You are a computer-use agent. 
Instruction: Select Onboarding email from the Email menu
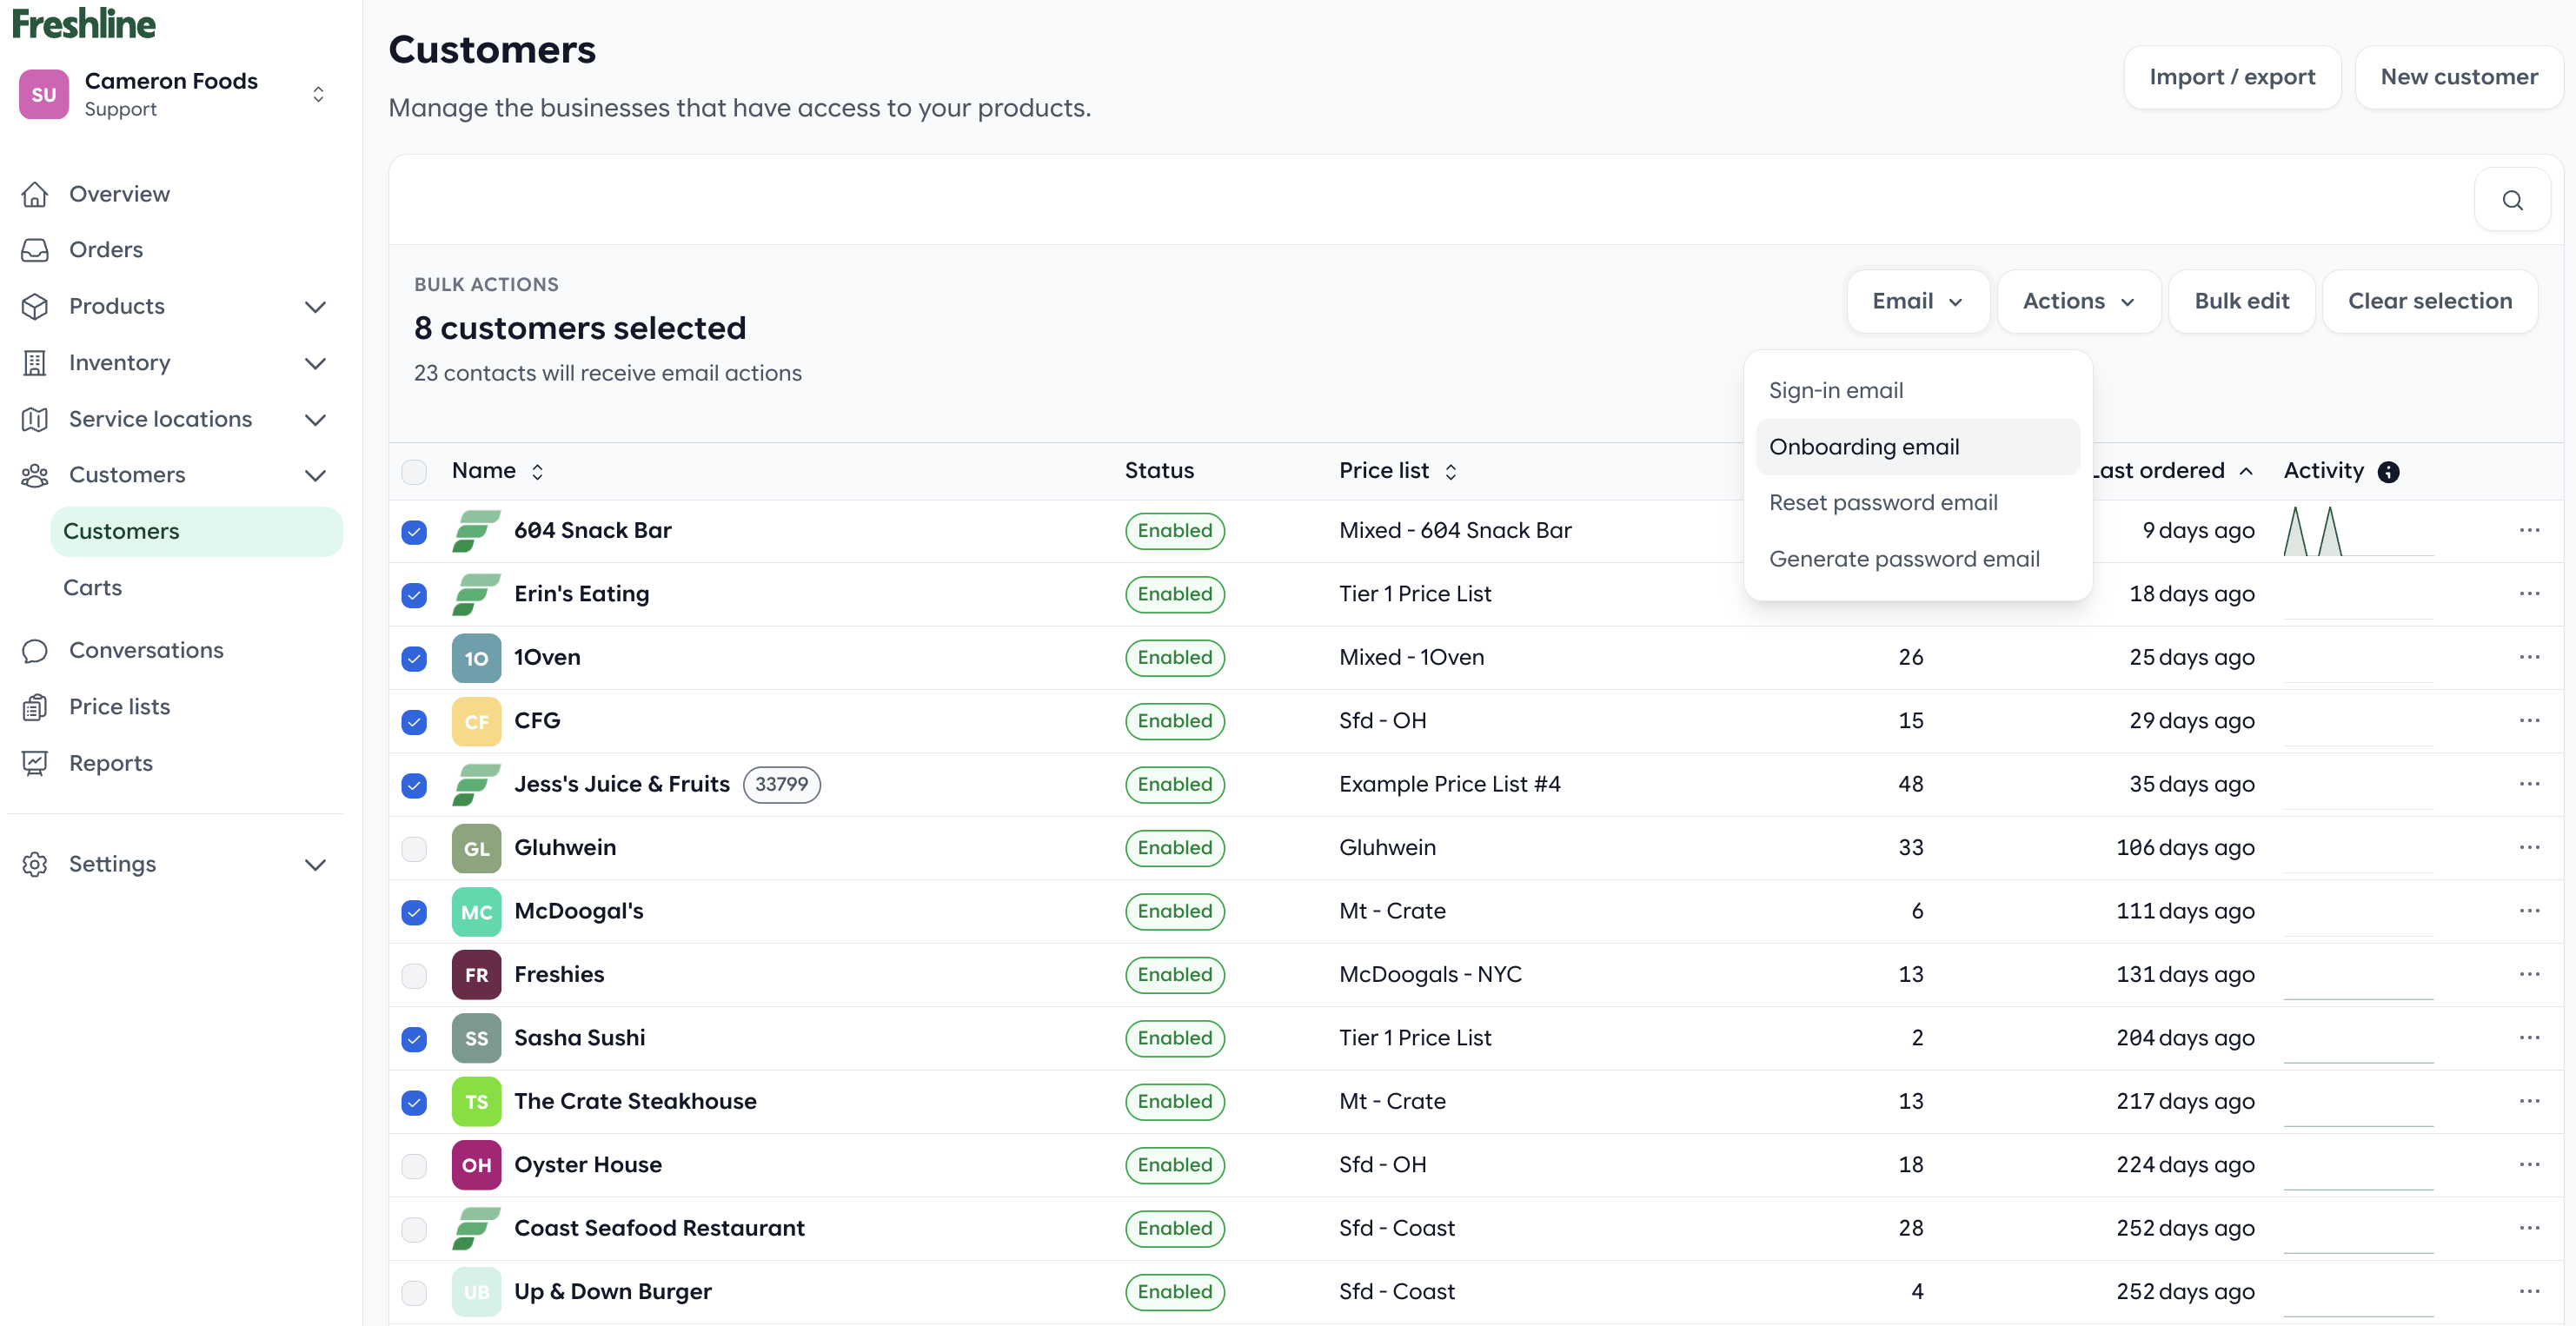1863,446
